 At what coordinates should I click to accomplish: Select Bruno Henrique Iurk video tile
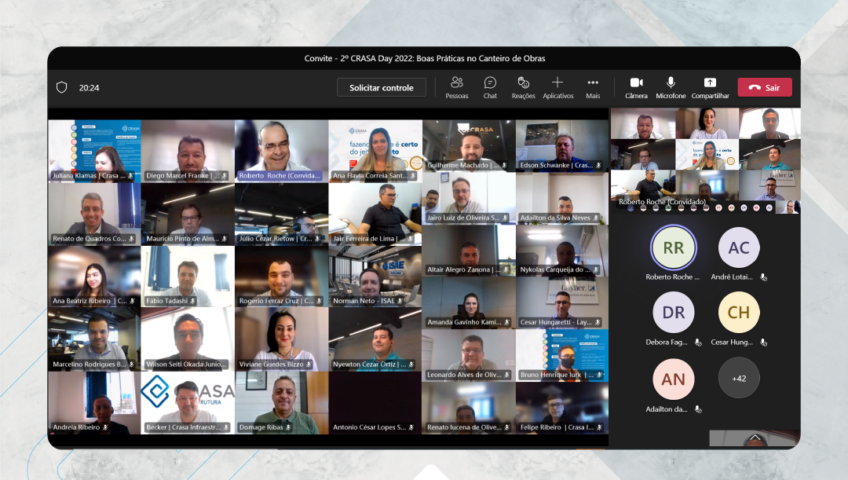point(562,356)
